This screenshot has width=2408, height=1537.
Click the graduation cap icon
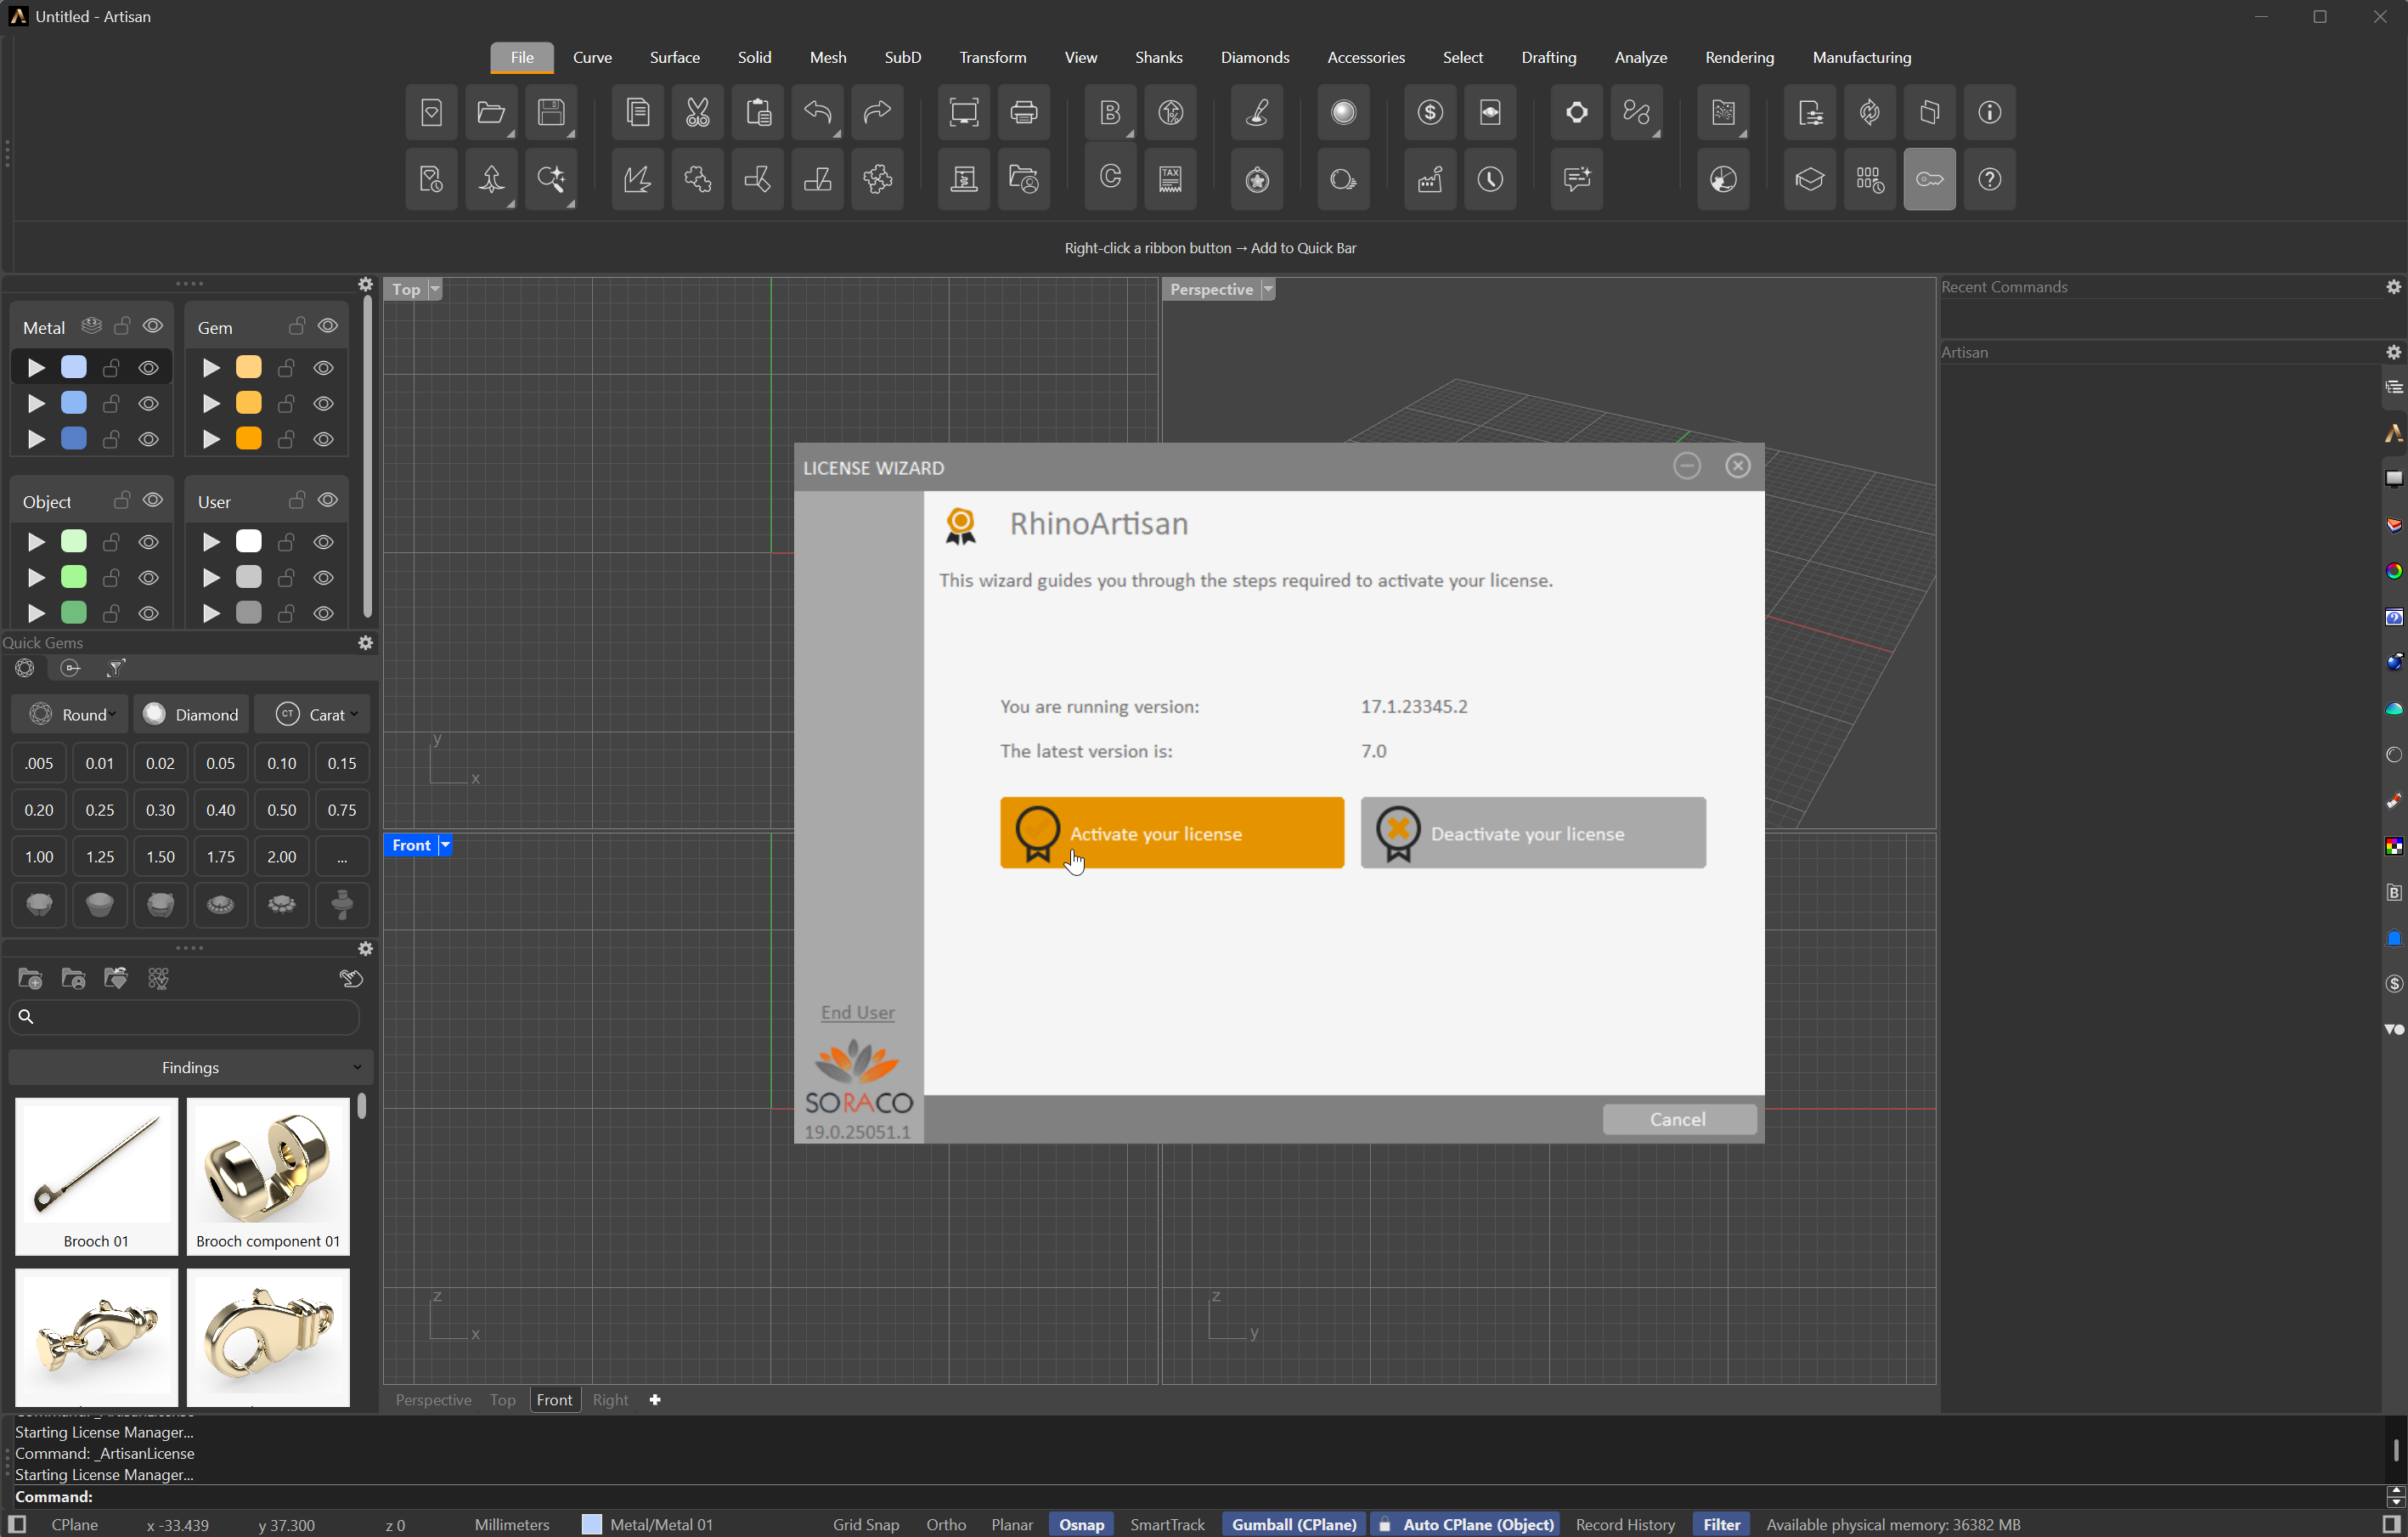[1809, 179]
